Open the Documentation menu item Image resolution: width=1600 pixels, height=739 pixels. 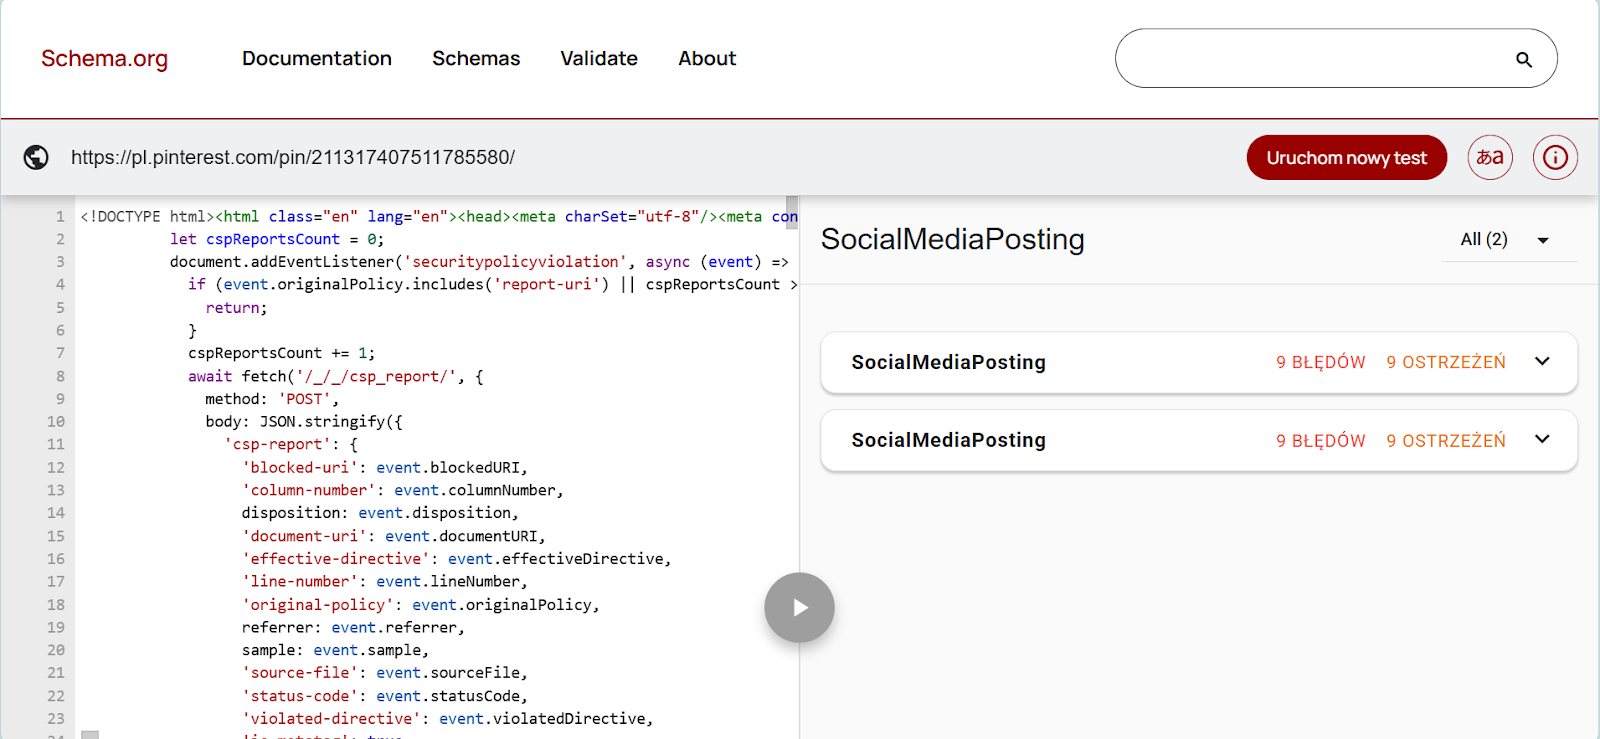(317, 59)
